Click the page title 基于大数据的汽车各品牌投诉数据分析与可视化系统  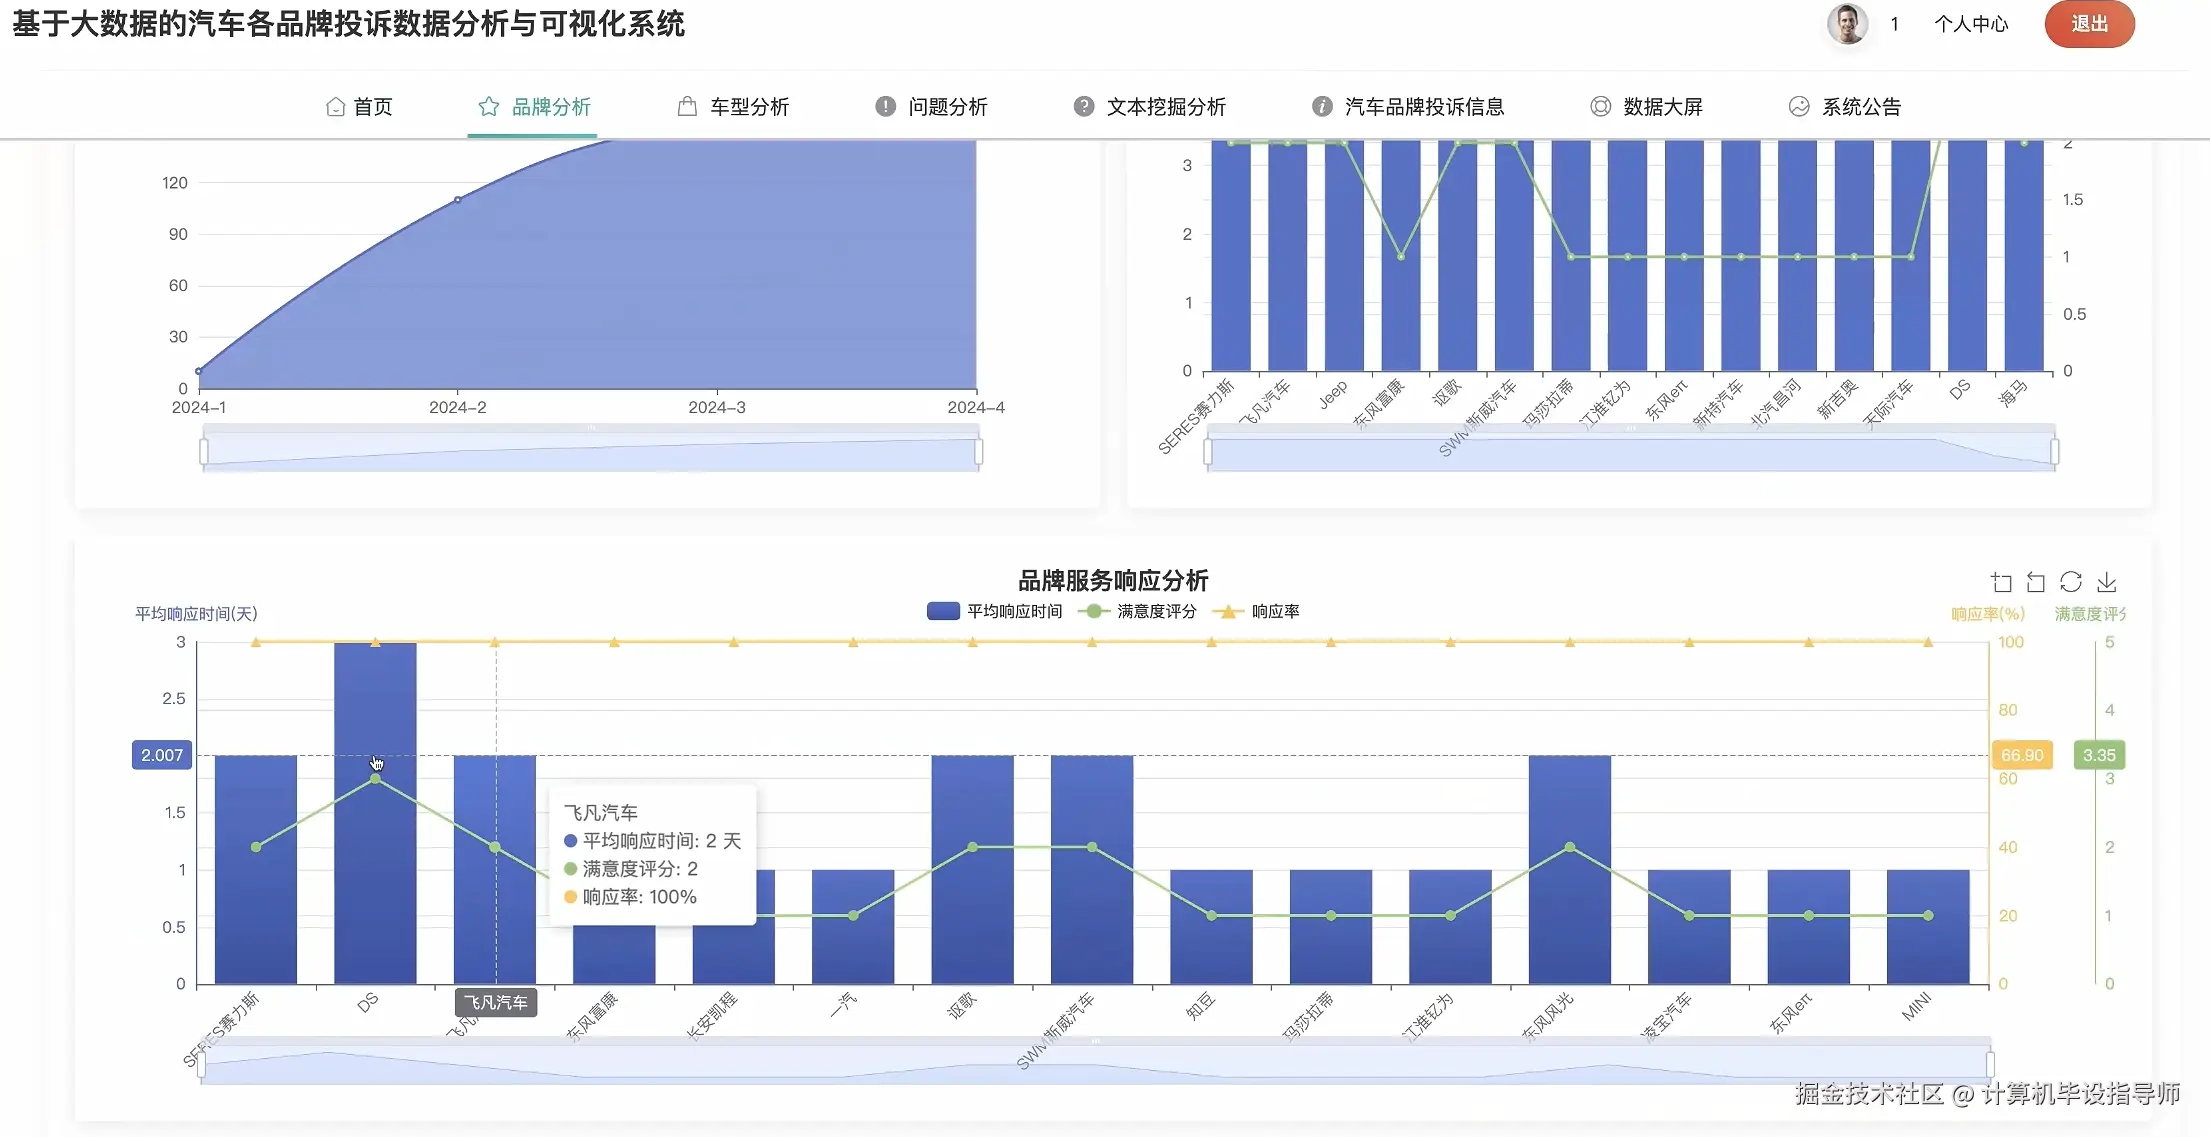(348, 23)
